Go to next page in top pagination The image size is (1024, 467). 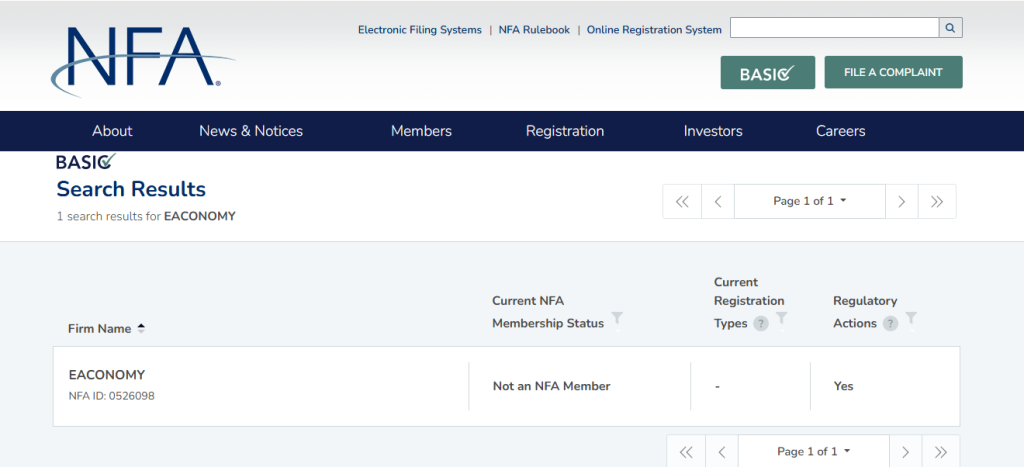click(x=901, y=201)
